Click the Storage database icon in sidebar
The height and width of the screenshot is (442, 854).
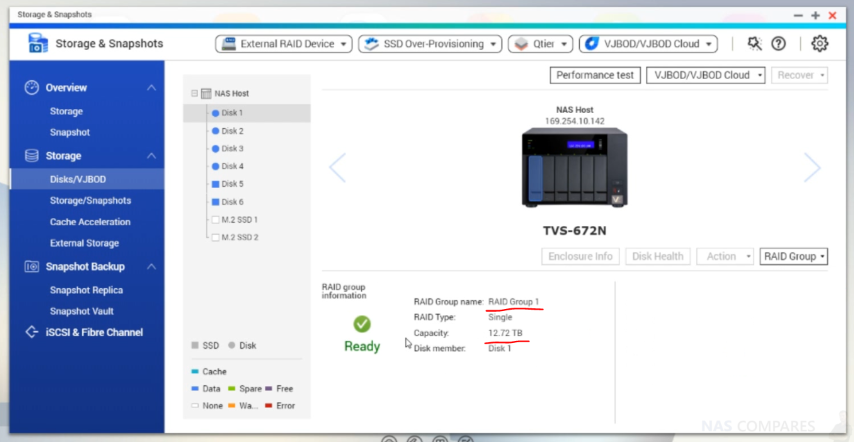32,156
